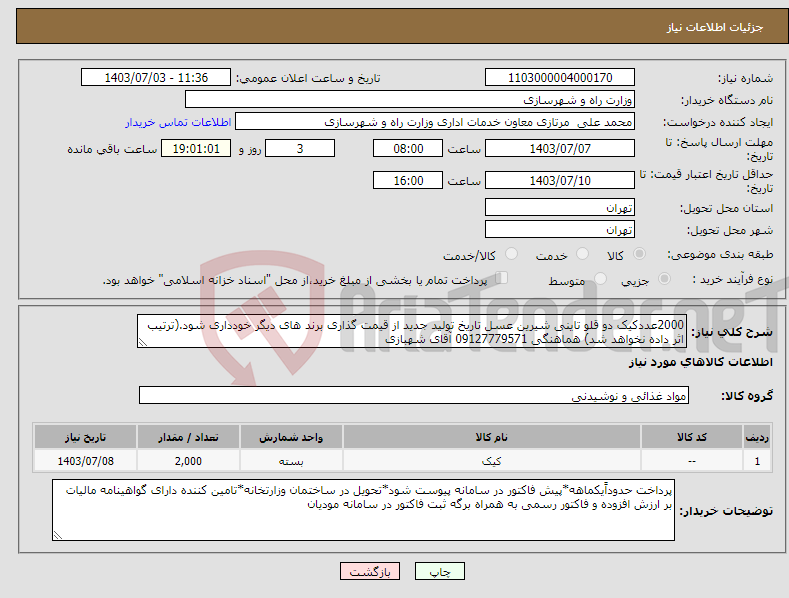Click the نام کالا column header

tap(492, 437)
